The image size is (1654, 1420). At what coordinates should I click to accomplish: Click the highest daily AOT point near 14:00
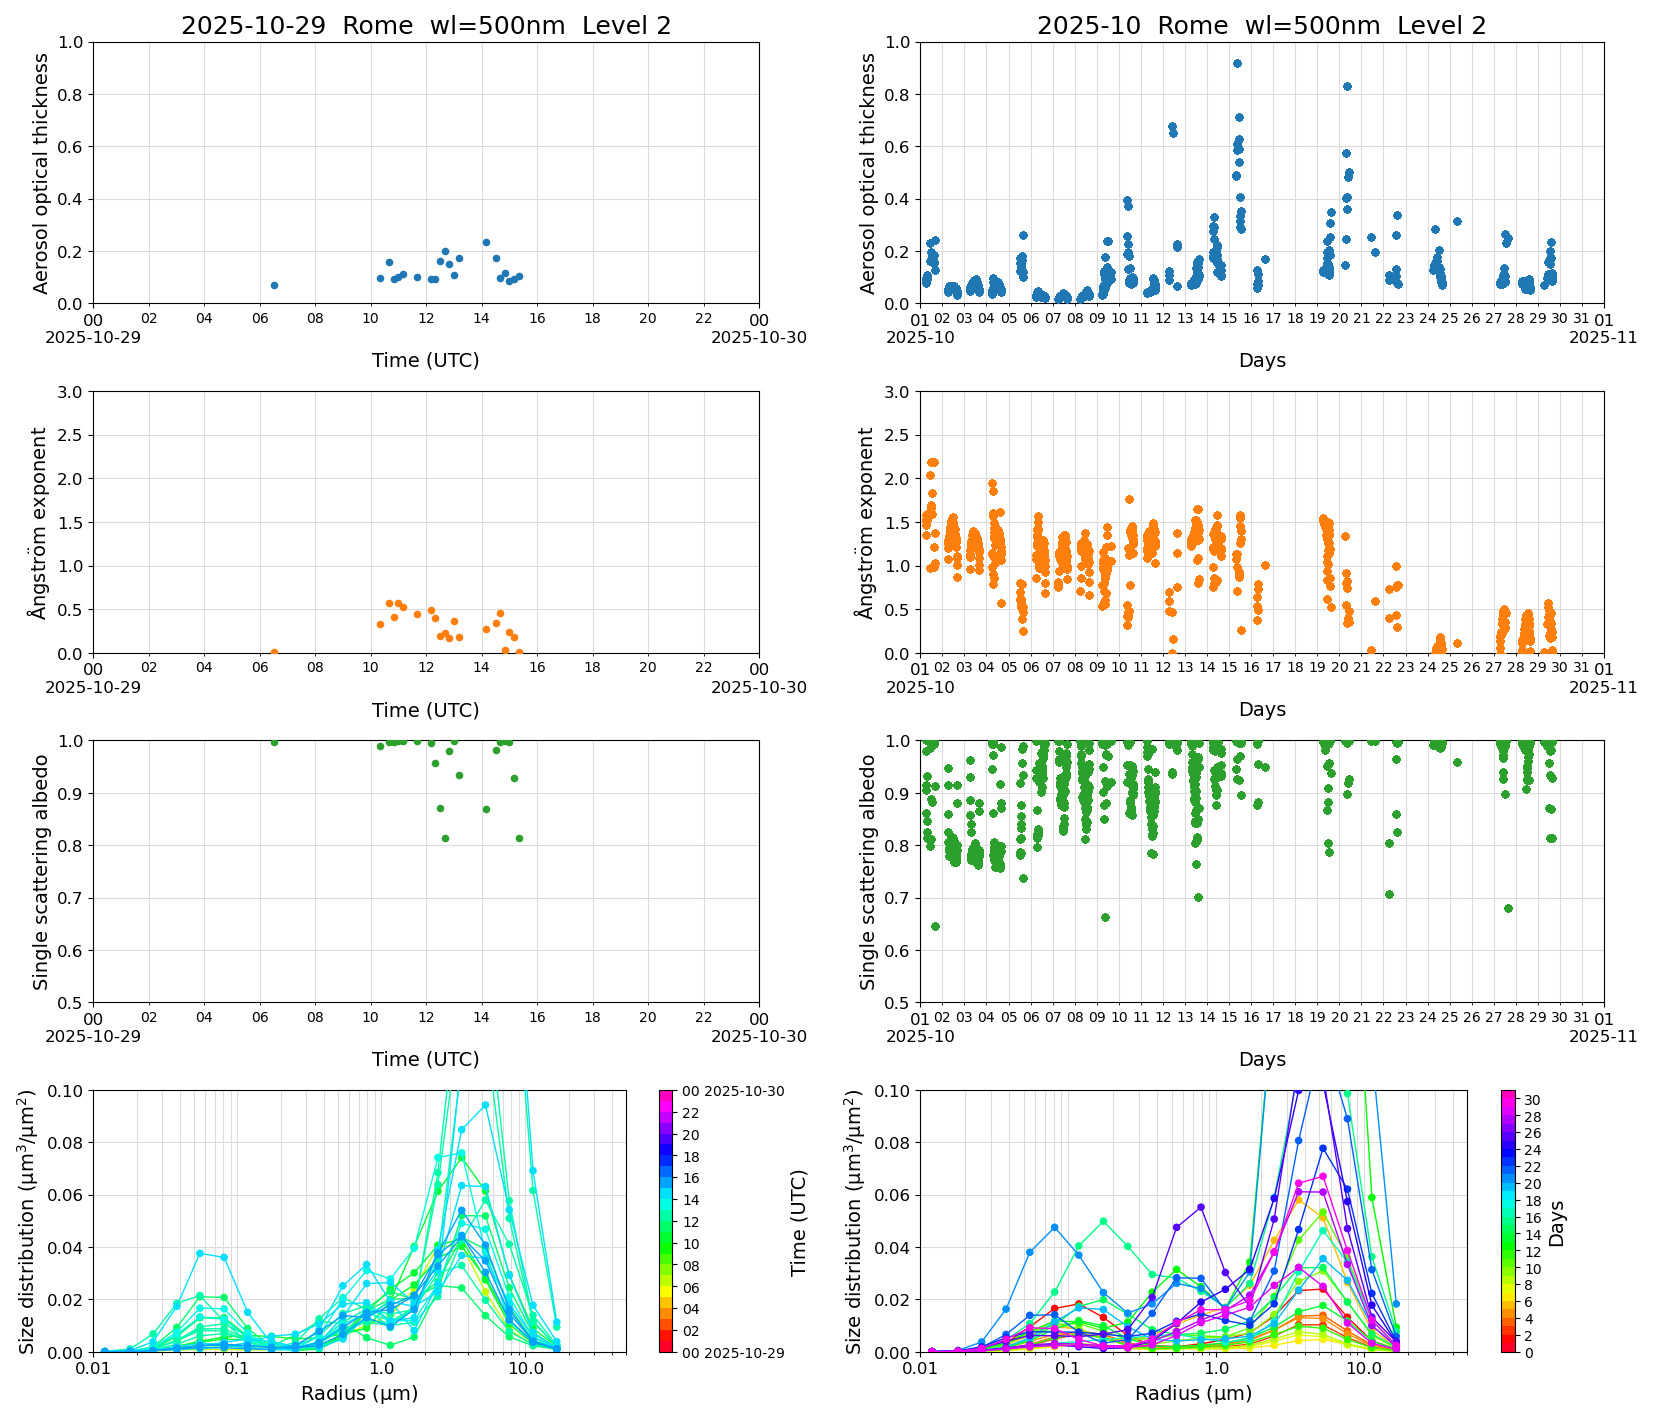coord(486,242)
